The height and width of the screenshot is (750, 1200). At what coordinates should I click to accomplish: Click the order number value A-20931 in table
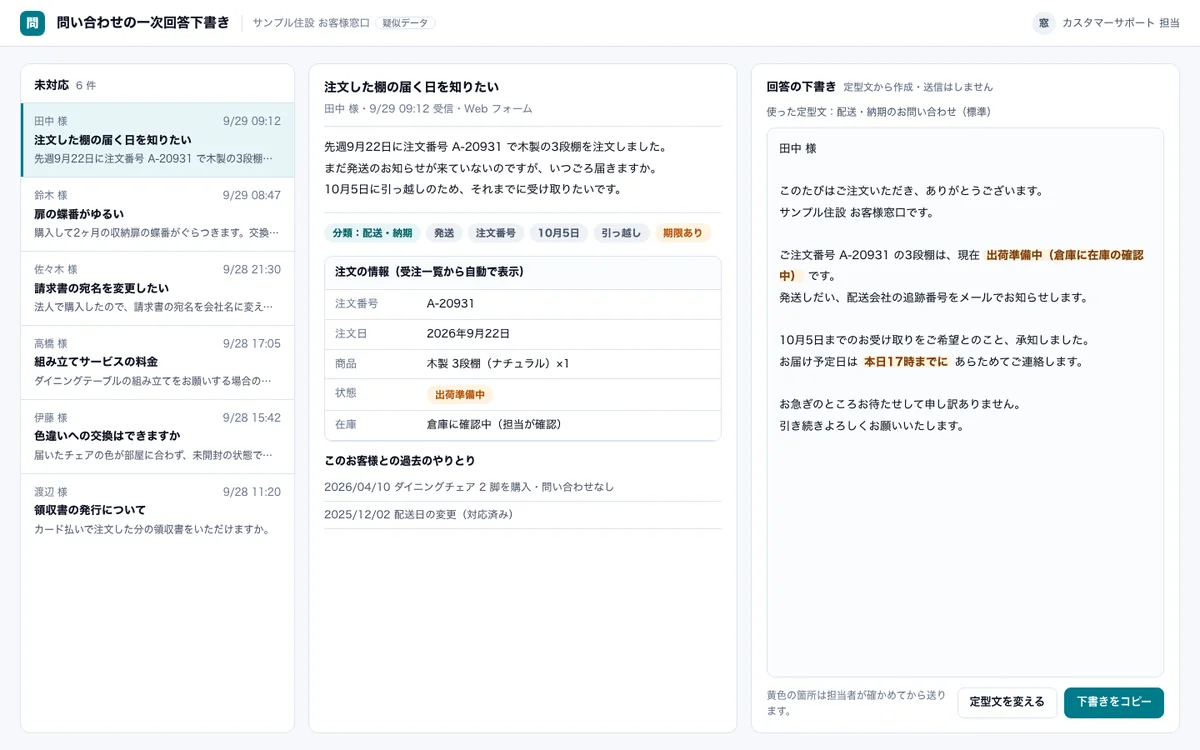pos(451,304)
